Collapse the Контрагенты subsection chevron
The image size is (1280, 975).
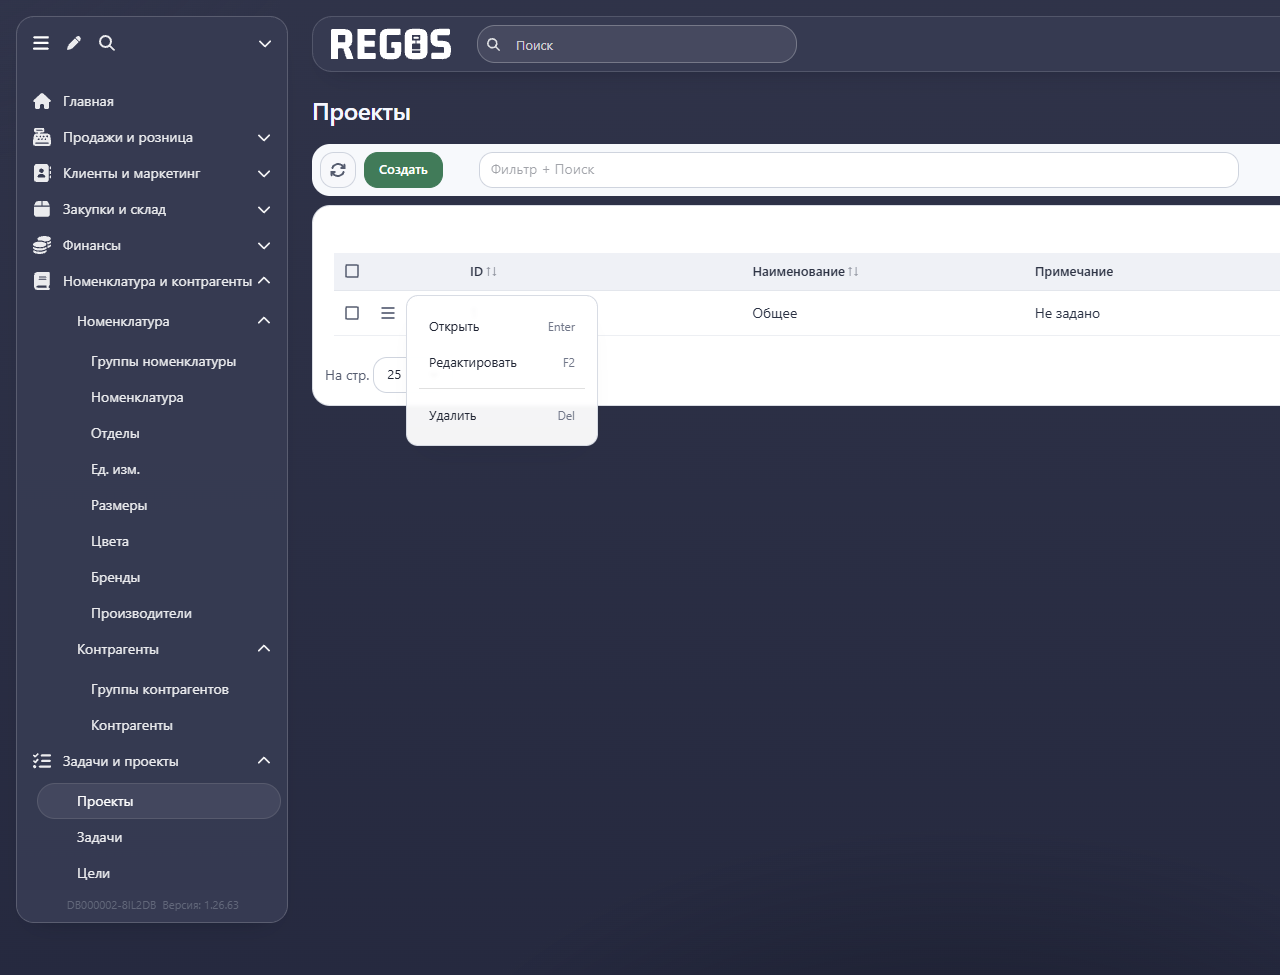coord(264,648)
